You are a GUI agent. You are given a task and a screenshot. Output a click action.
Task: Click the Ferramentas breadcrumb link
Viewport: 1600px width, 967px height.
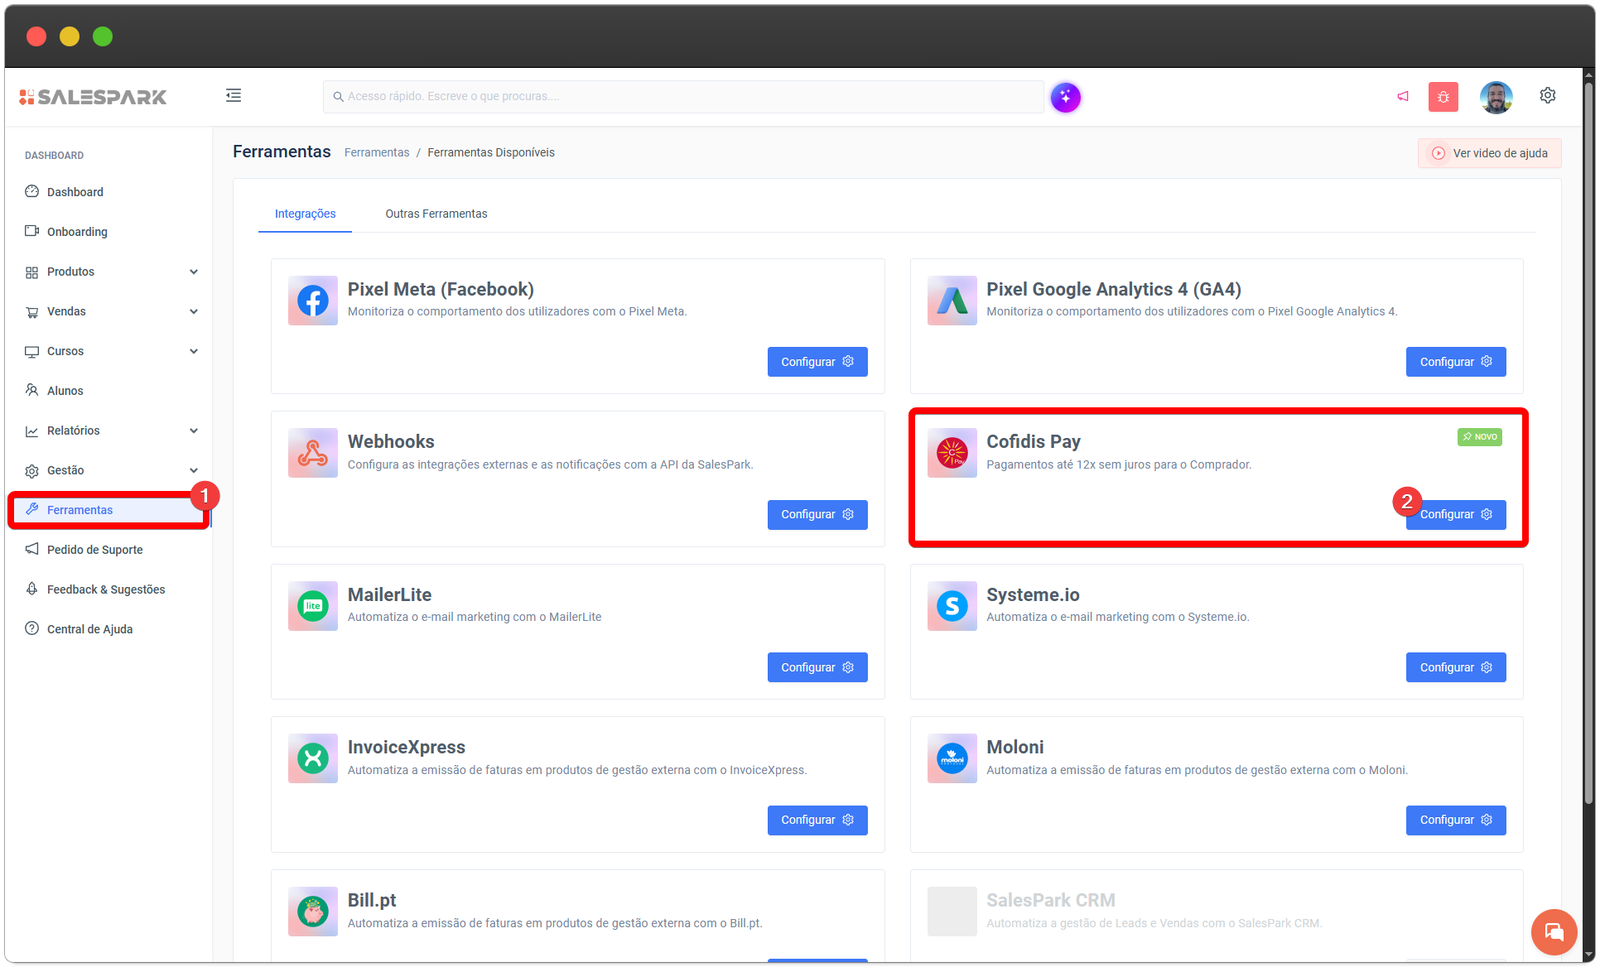(376, 153)
